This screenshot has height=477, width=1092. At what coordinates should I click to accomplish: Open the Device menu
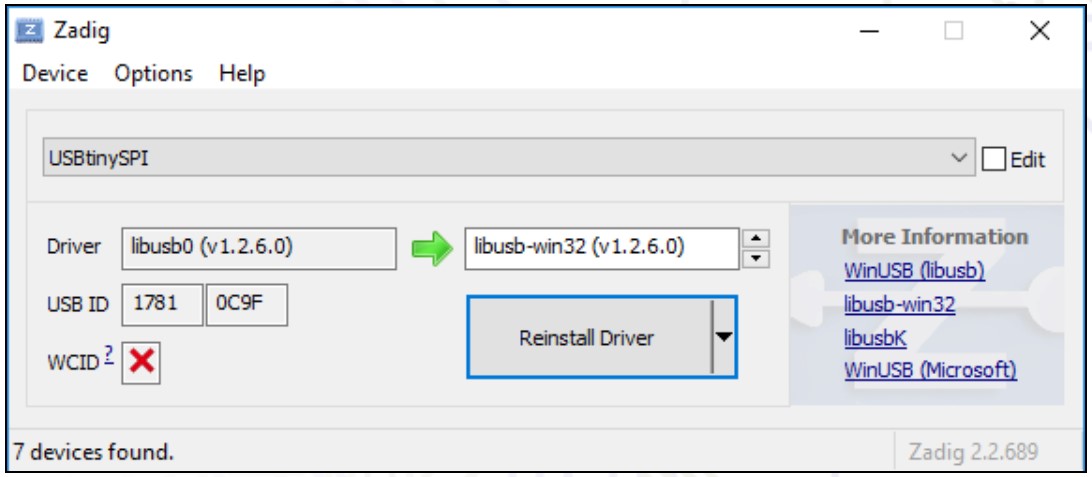55,74
